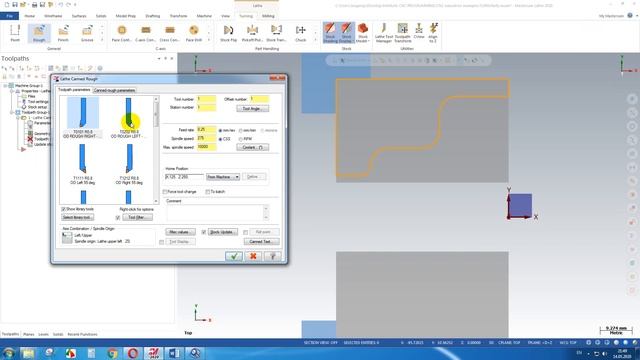This screenshot has width=640, height=360.
Task: Open the From Machine home position dropdown
Action: point(223,177)
